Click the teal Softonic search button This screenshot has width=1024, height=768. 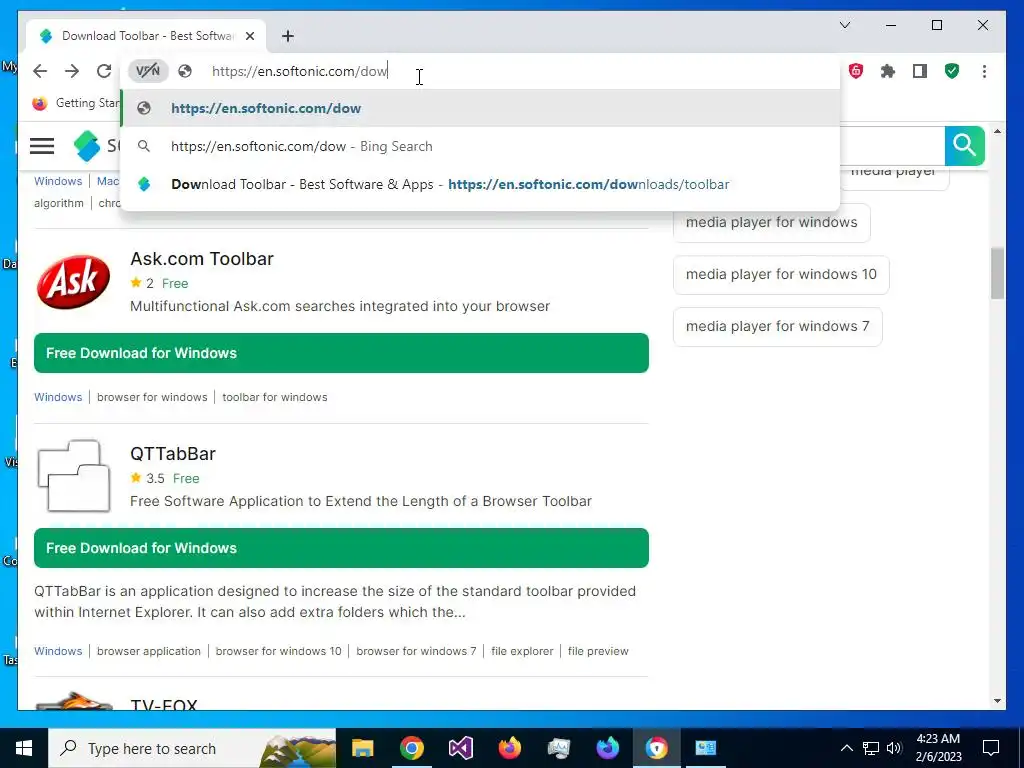(965, 146)
